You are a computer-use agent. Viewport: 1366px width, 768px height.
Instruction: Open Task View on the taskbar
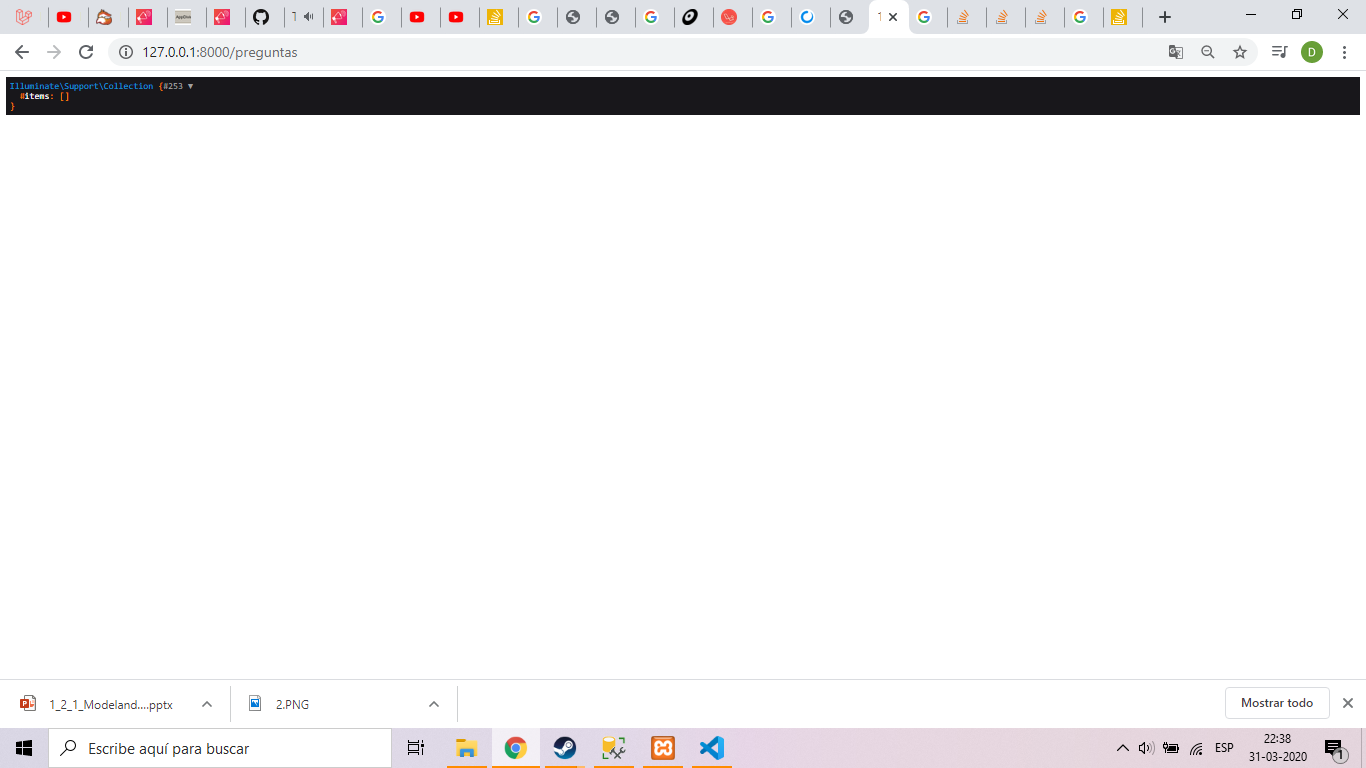click(416, 748)
